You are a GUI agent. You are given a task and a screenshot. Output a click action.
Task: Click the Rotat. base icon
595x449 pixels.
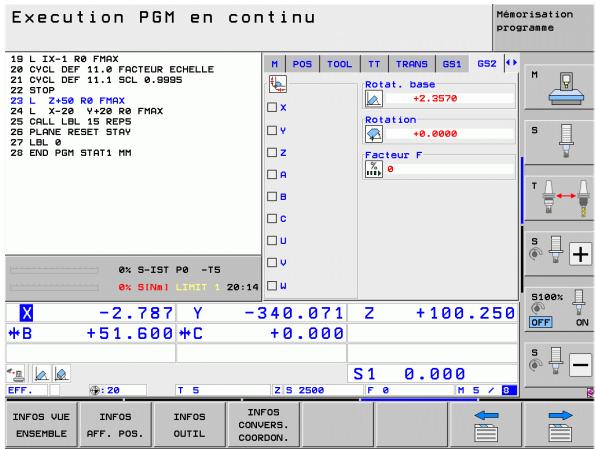point(374,99)
